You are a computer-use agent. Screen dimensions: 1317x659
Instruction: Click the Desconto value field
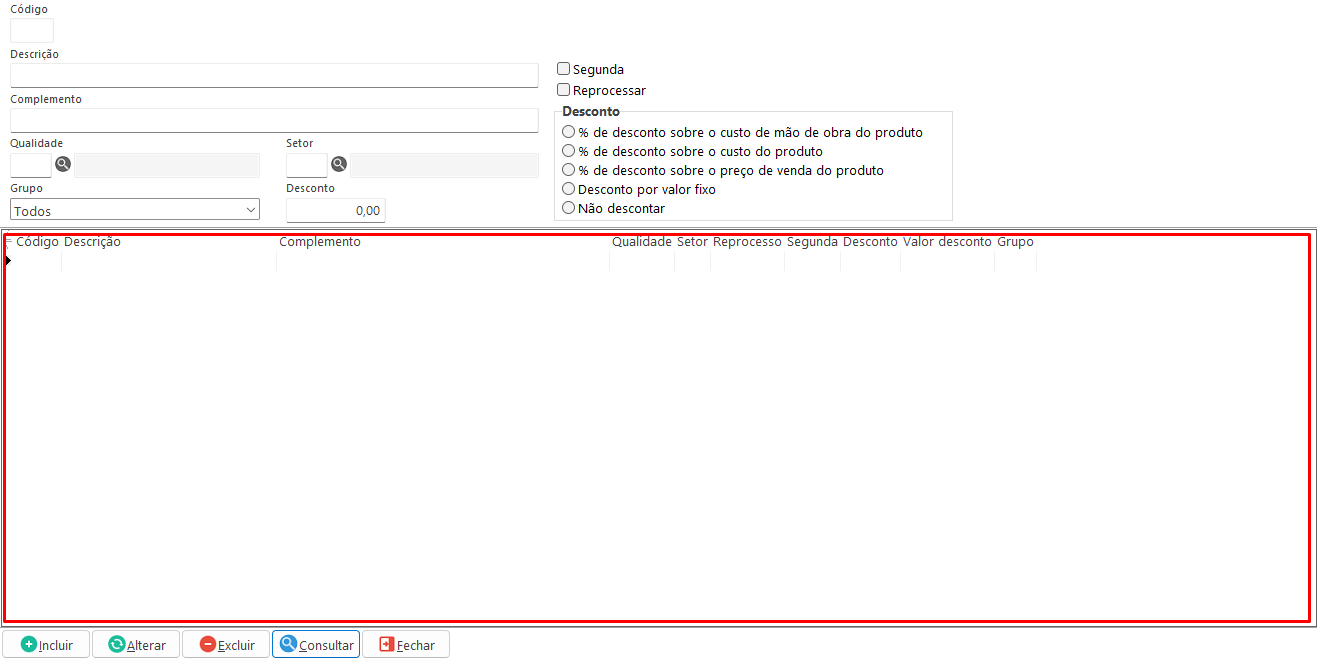(335, 210)
